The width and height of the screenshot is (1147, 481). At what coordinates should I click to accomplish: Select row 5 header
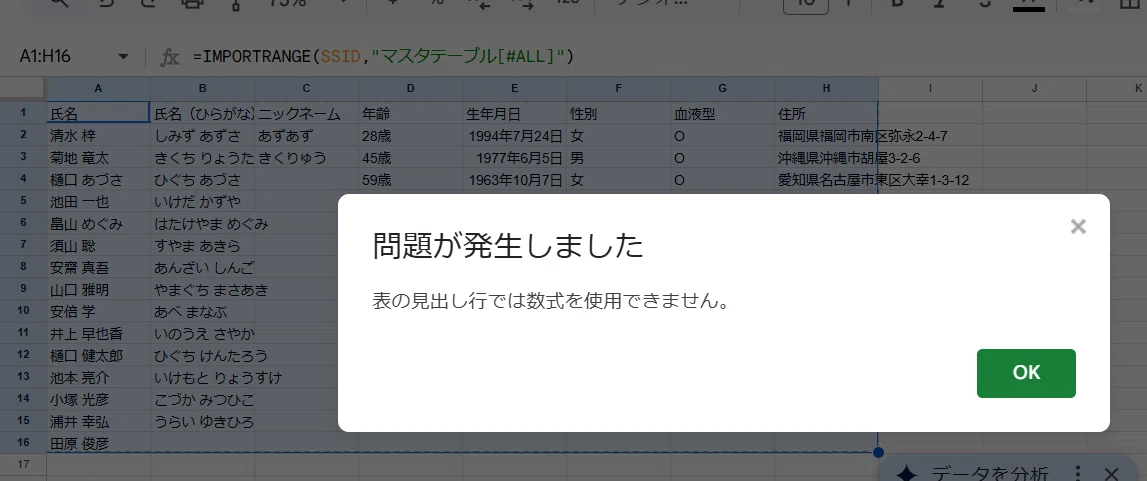click(23, 200)
